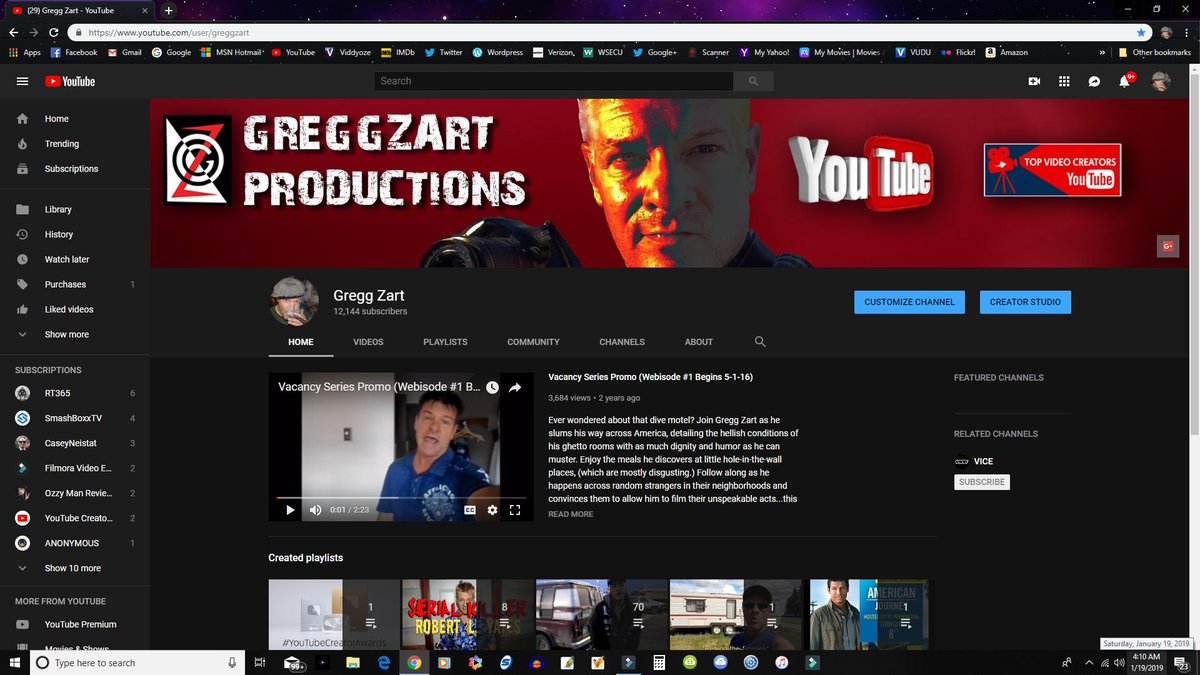Open Subscriptions in the sidebar
The width and height of the screenshot is (1200, 675).
coord(71,169)
